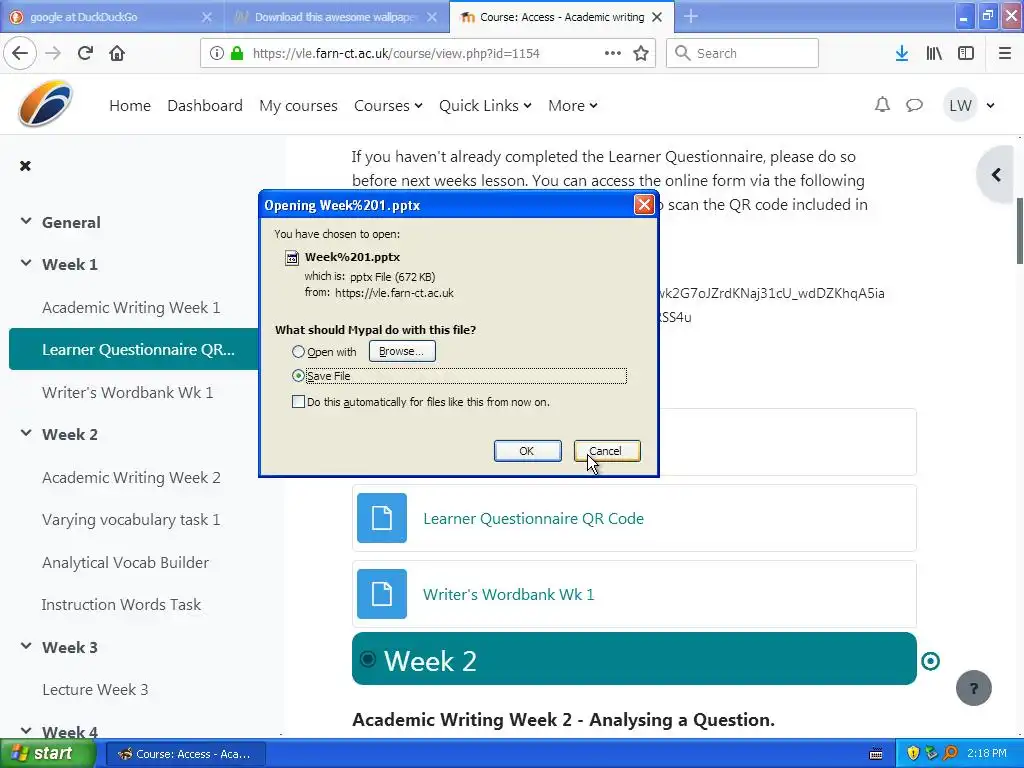The width and height of the screenshot is (1024, 768).
Task: Click the magnifier icon in system tray
Action: (x=951, y=753)
